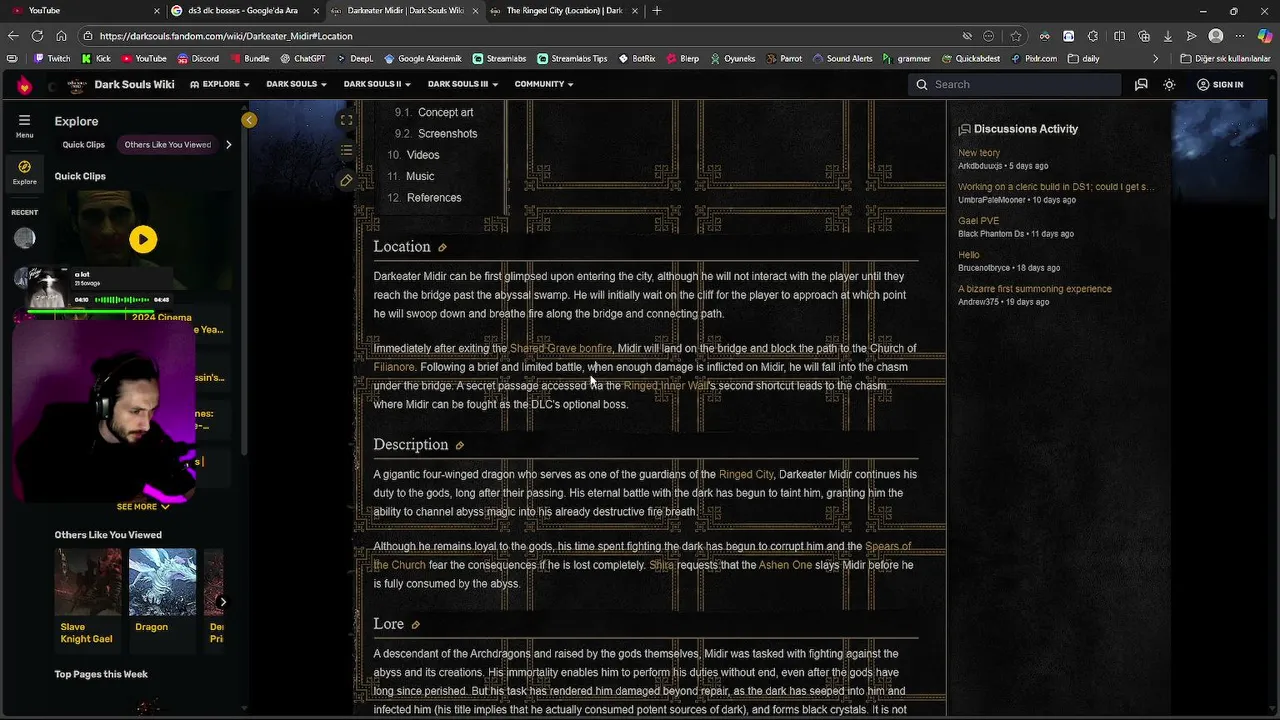This screenshot has width=1280, height=720.
Task: Expand the DARK SOULS II dropdown
Action: point(378,84)
